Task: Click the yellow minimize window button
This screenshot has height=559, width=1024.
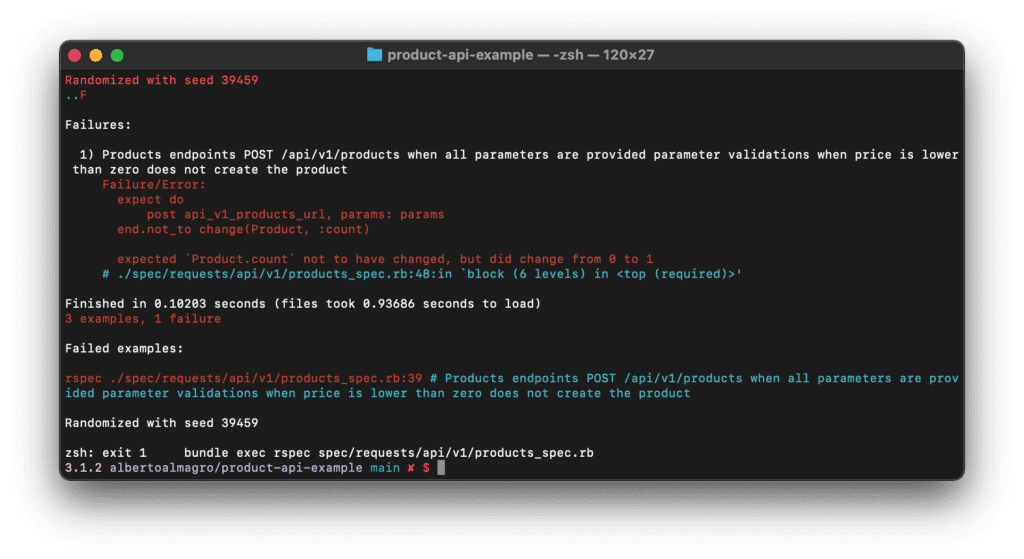Action: click(96, 56)
